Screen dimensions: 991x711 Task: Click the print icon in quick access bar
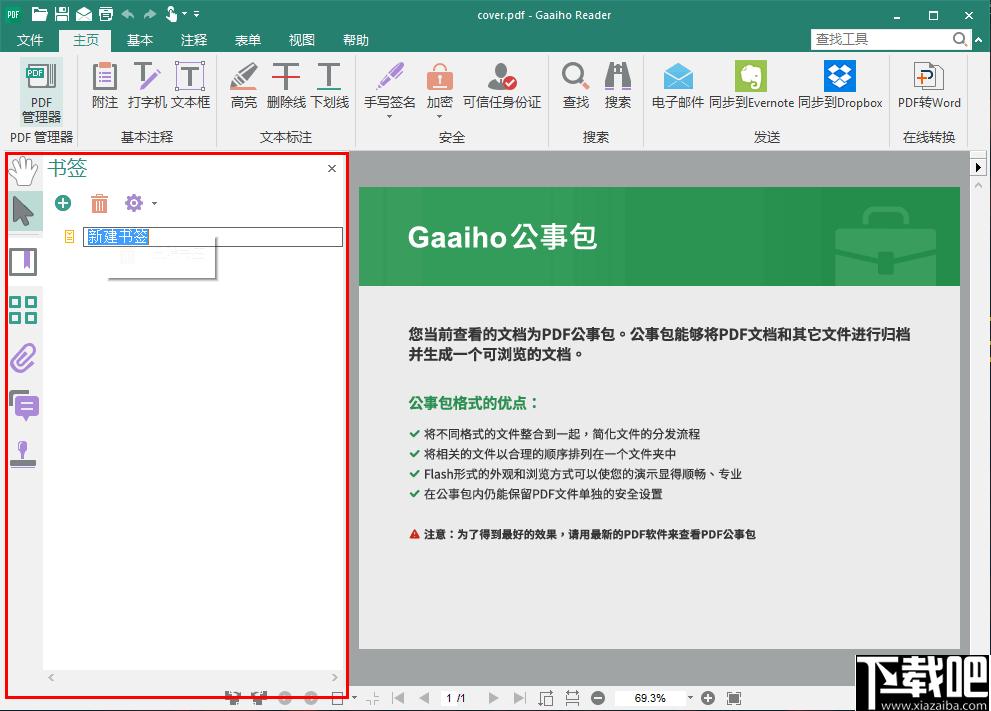tap(106, 14)
